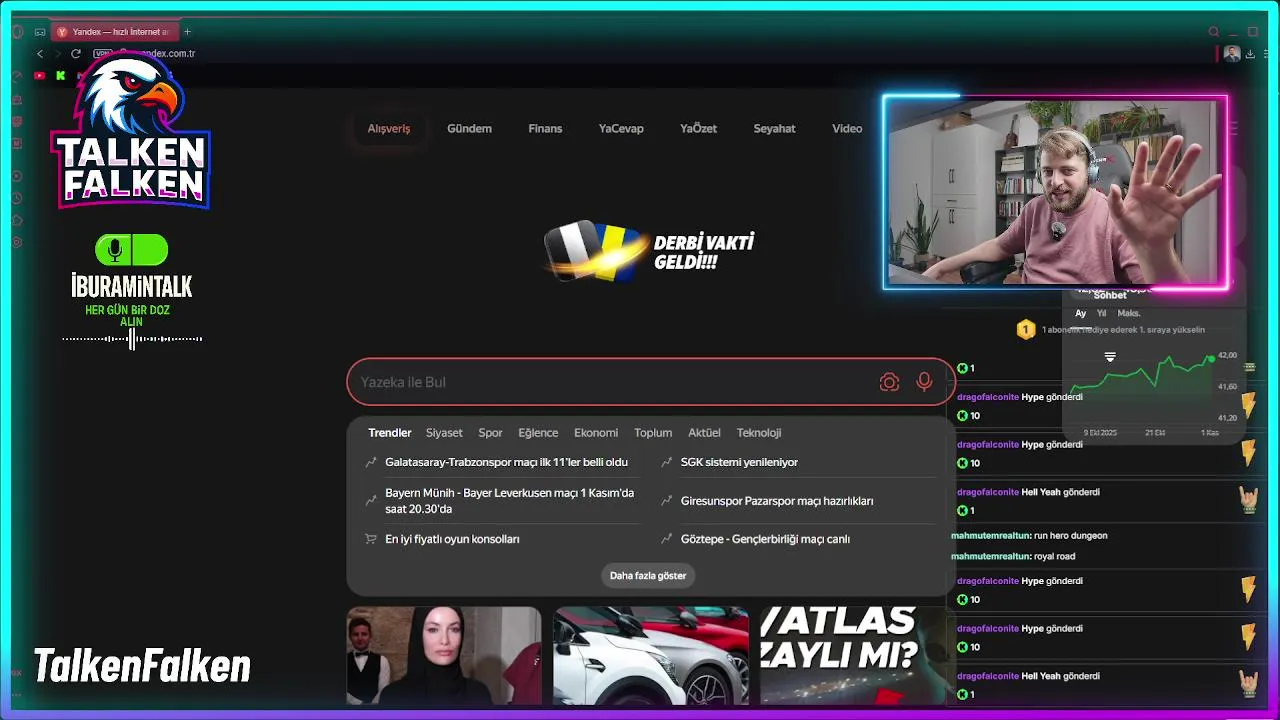
Task: Go back with the browser back arrow
Action: [x=40, y=53]
